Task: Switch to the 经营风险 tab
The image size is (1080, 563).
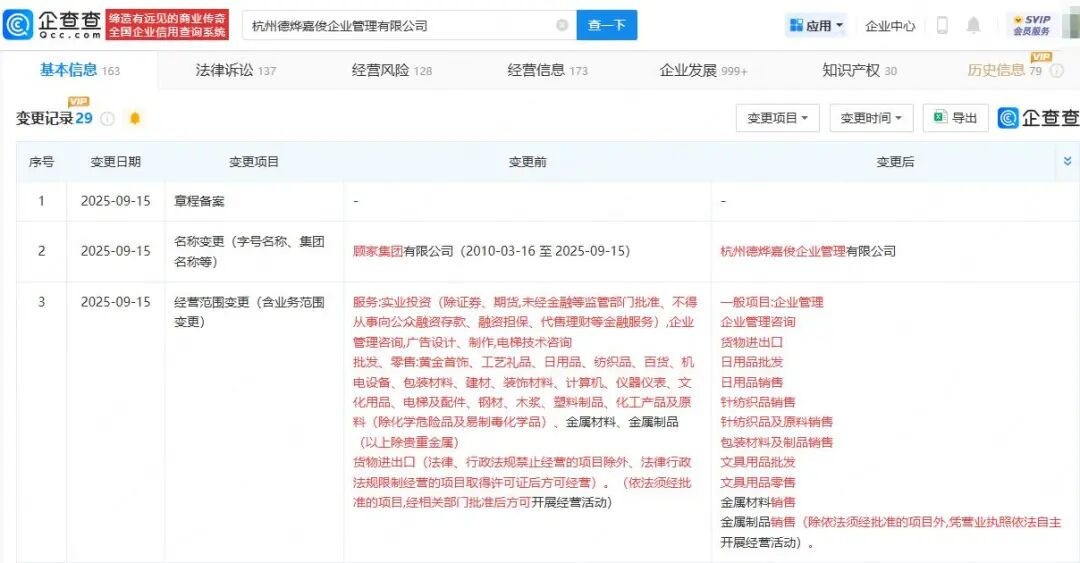Action: pos(392,70)
